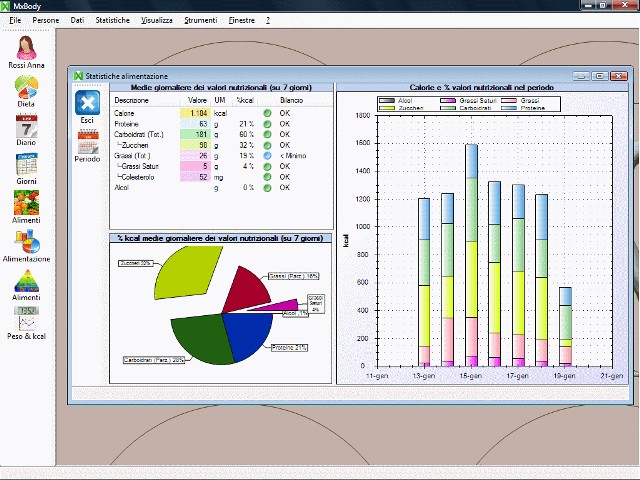Open the Visualizza menu
The width and height of the screenshot is (640, 480).
click(x=156, y=20)
